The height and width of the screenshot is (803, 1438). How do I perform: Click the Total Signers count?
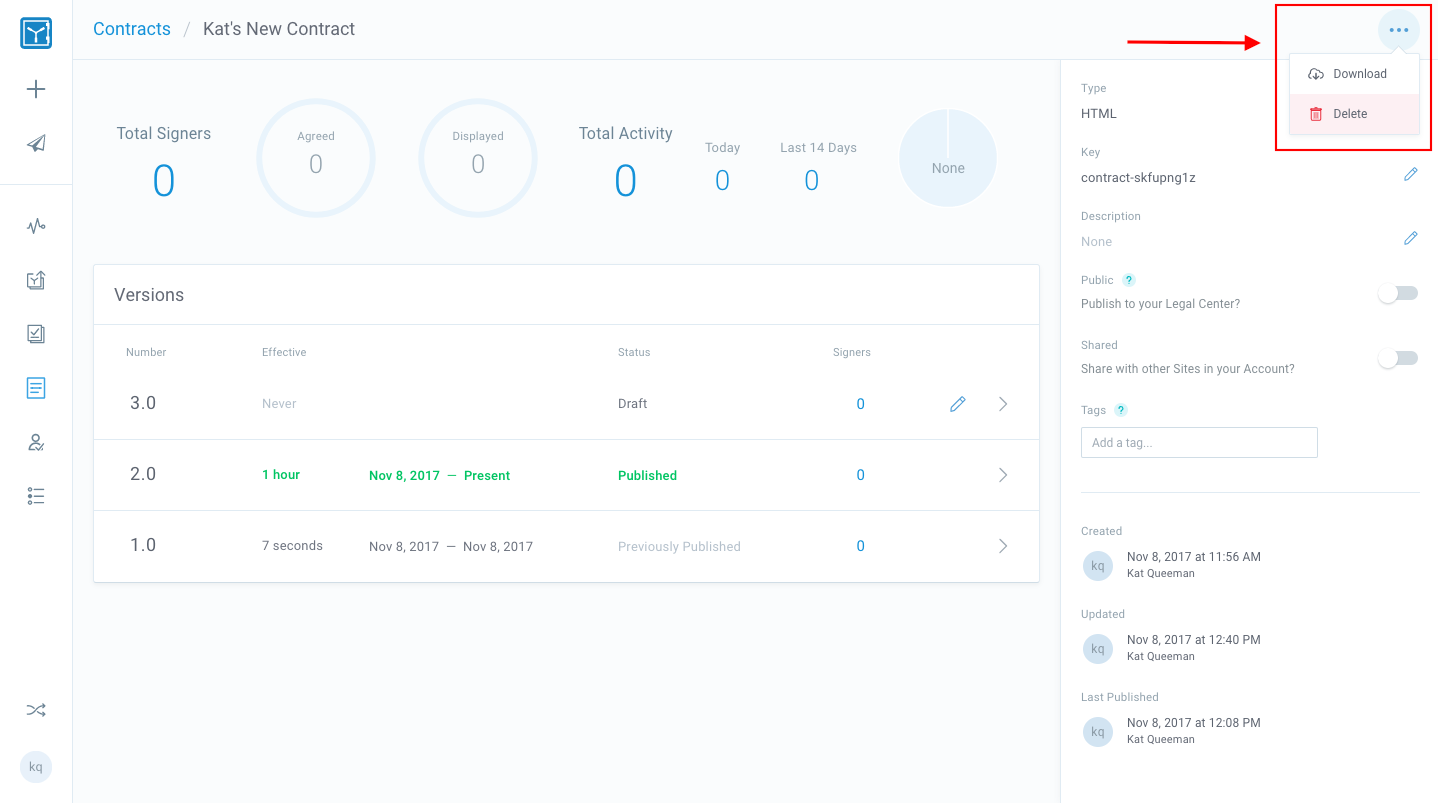pyautogui.click(x=164, y=181)
